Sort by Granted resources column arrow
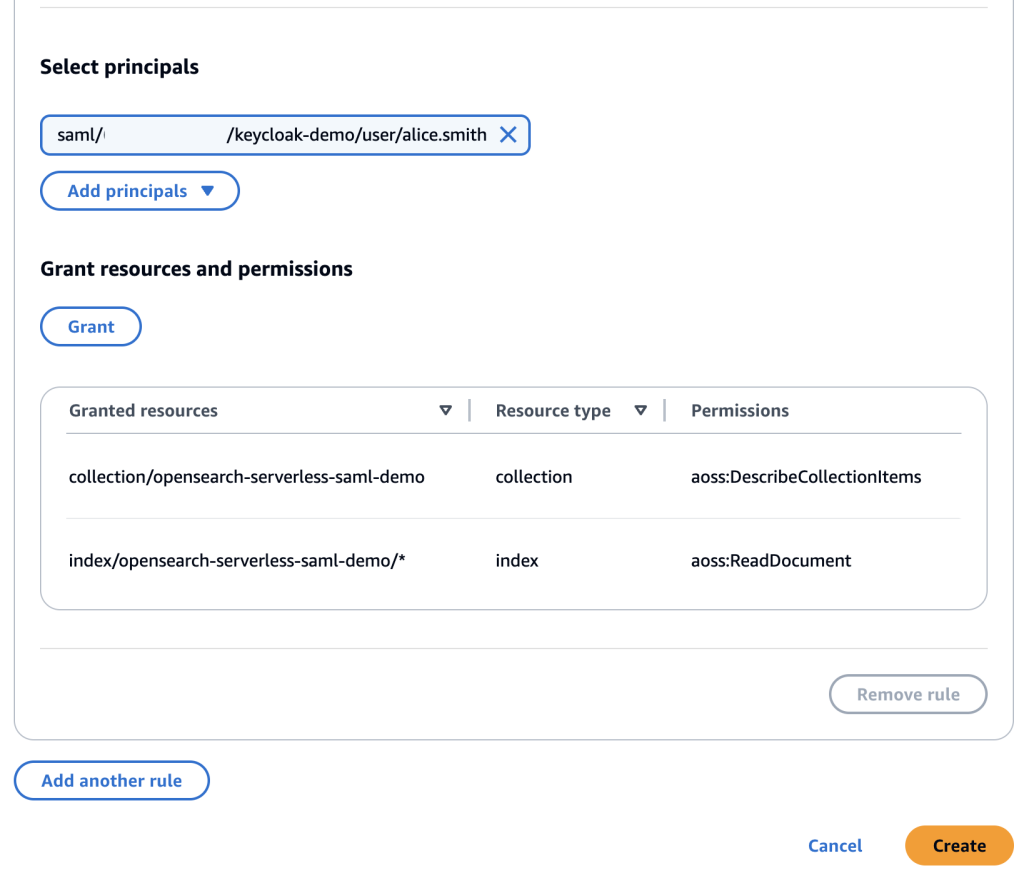1024x873 pixels. pyautogui.click(x=446, y=411)
